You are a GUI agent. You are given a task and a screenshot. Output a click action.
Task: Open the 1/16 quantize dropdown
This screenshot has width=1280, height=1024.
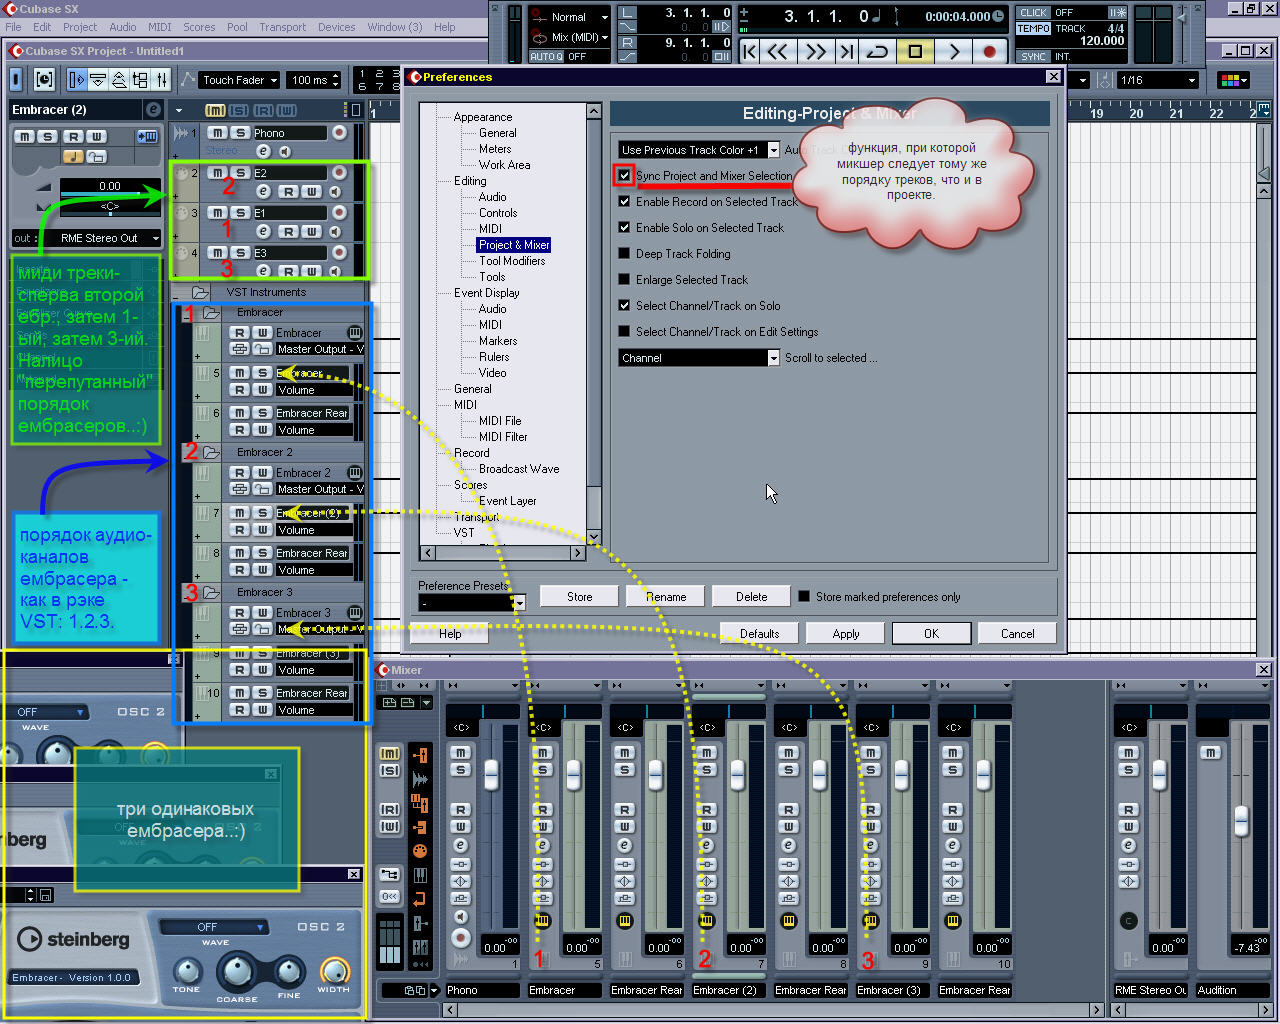[x=1159, y=80]
